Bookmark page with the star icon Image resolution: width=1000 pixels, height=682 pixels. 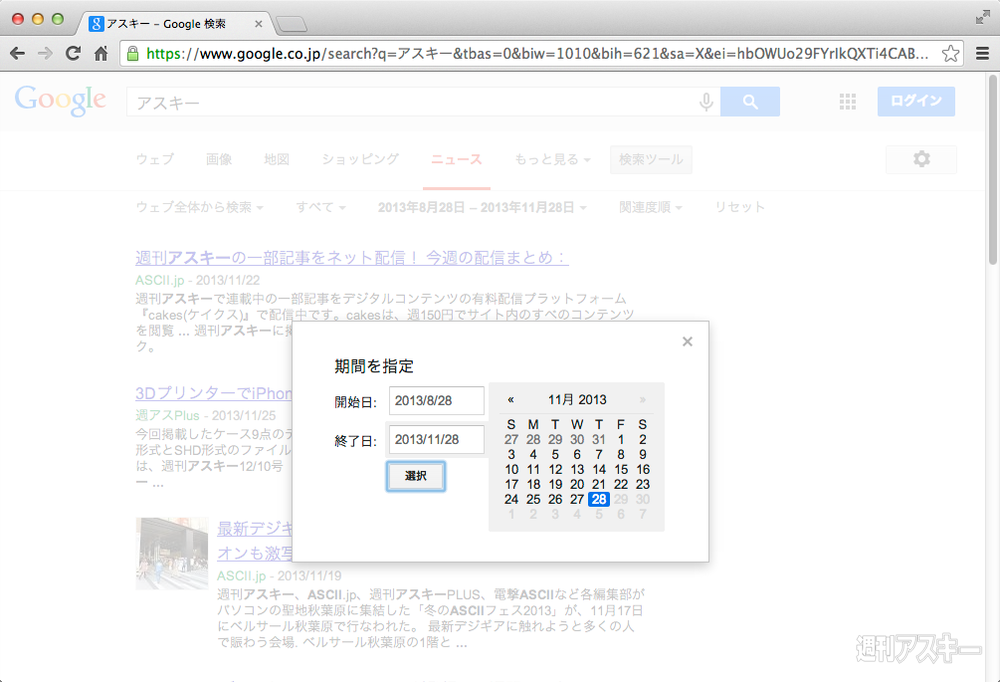click(950, 54)
